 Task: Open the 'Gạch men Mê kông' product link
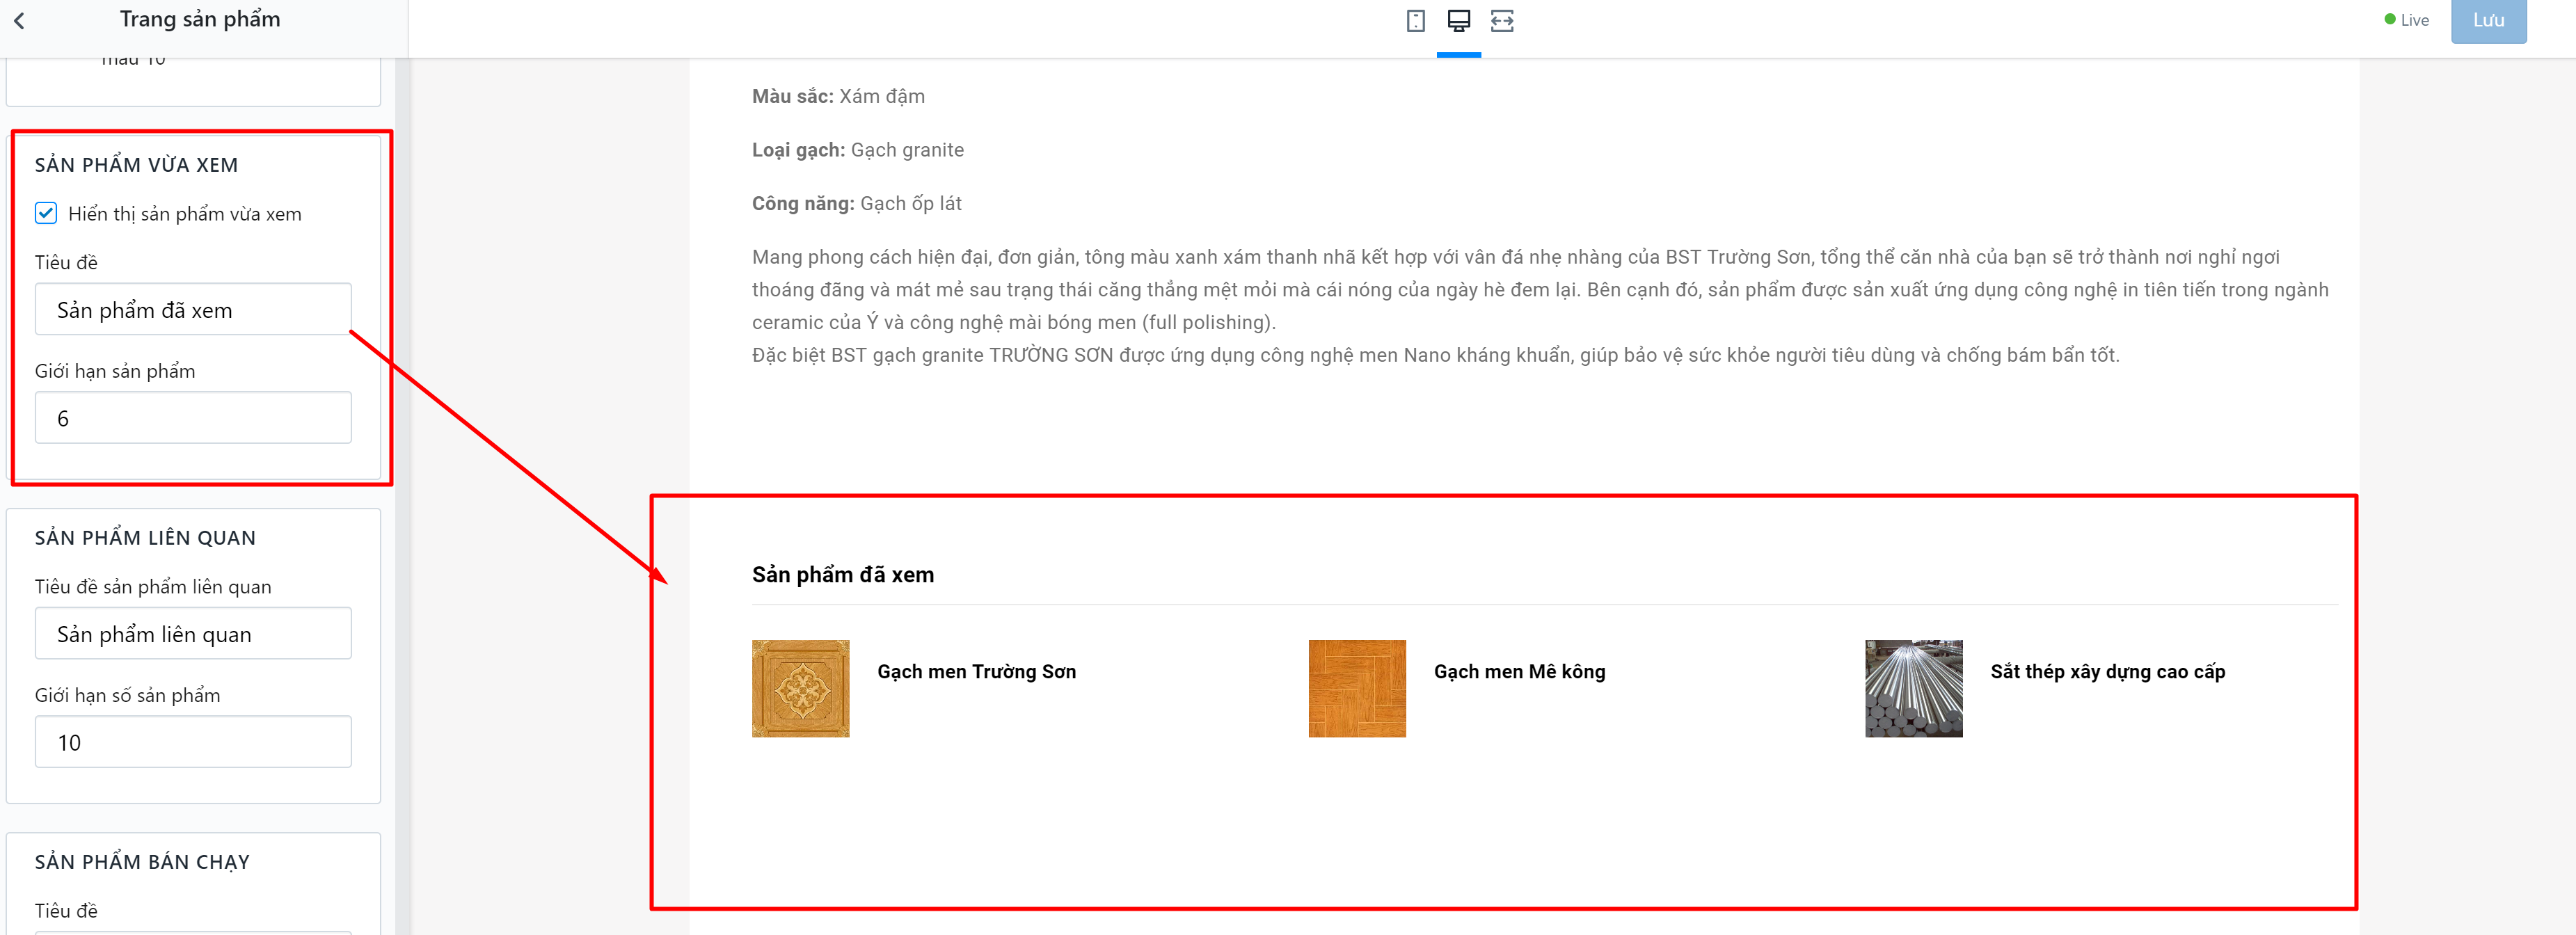coord(1519,672)
